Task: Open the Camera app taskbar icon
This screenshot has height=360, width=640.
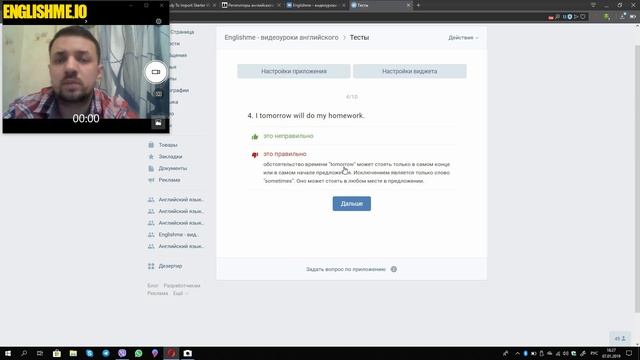Action: (187, 353)
